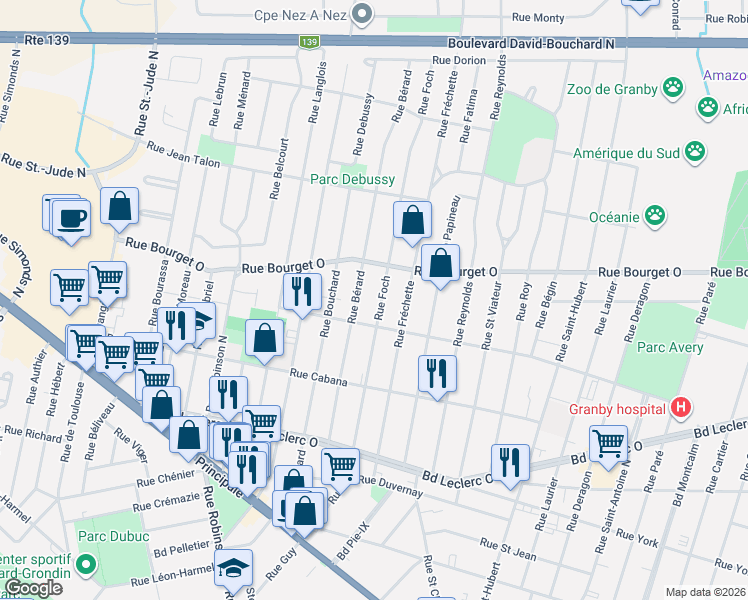Open the shopping bag marker above Bd Pie-IX
This screenshot has width=748, height=600.
pos(304,513)
